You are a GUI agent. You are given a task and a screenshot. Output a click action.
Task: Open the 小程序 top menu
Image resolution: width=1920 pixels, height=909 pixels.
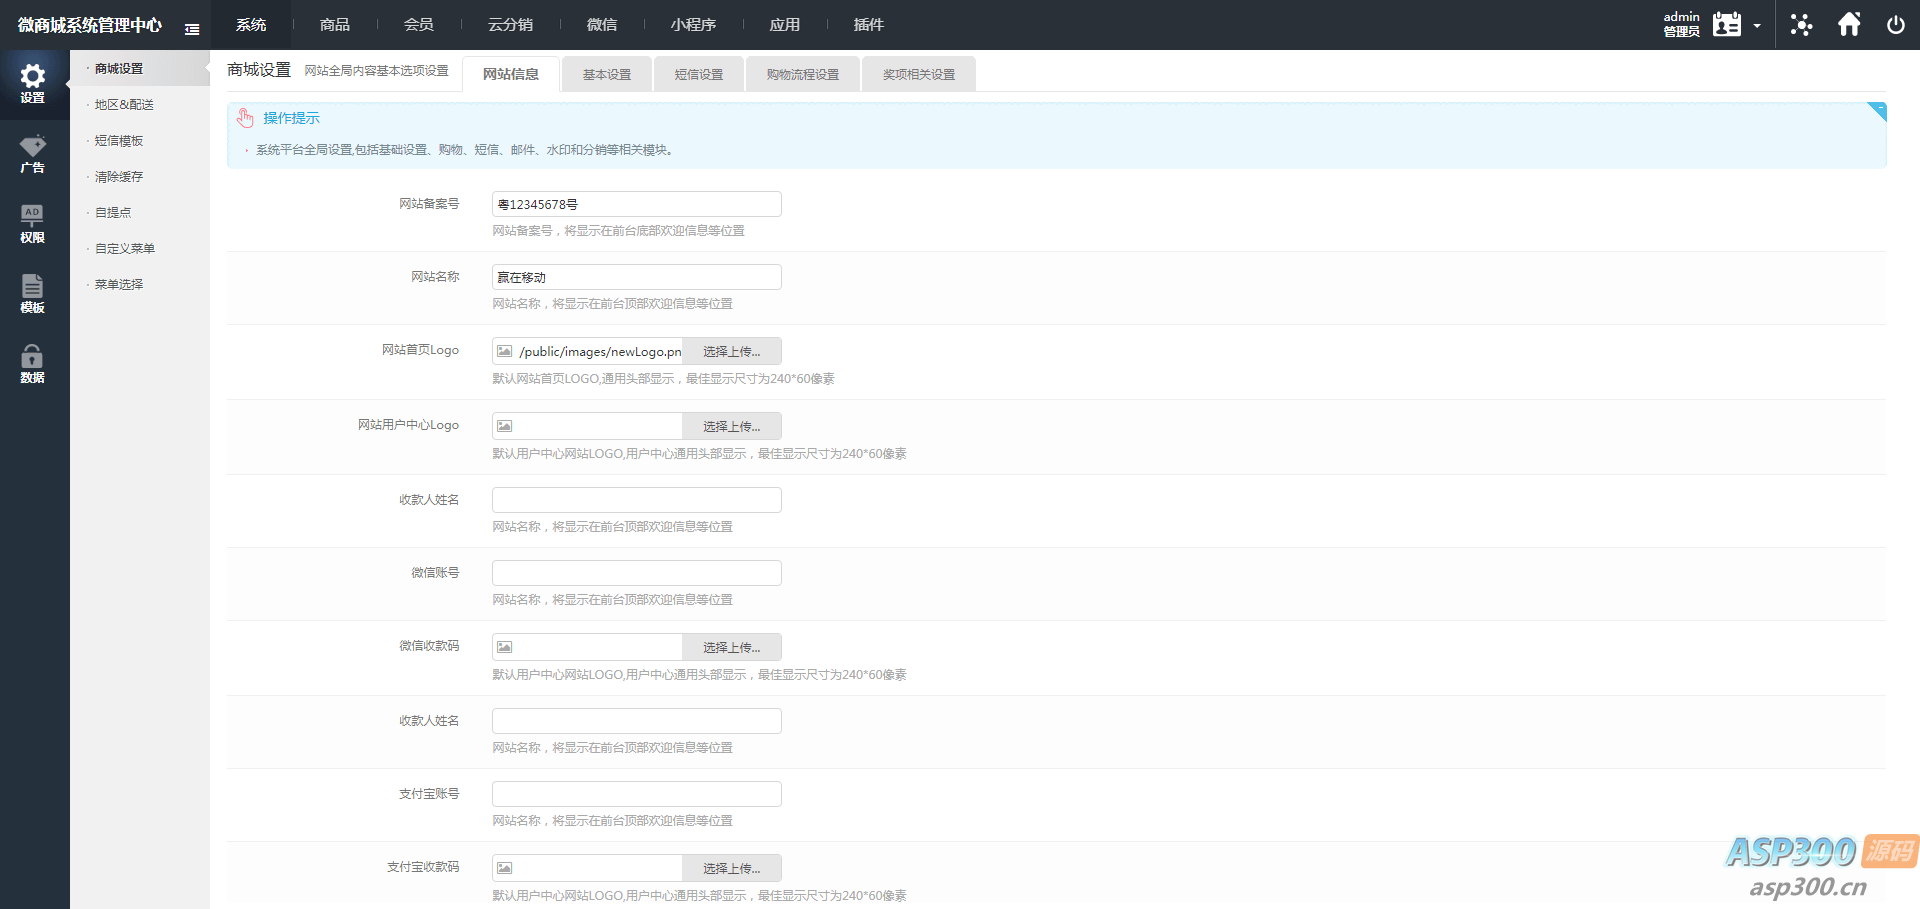point(693,25)
